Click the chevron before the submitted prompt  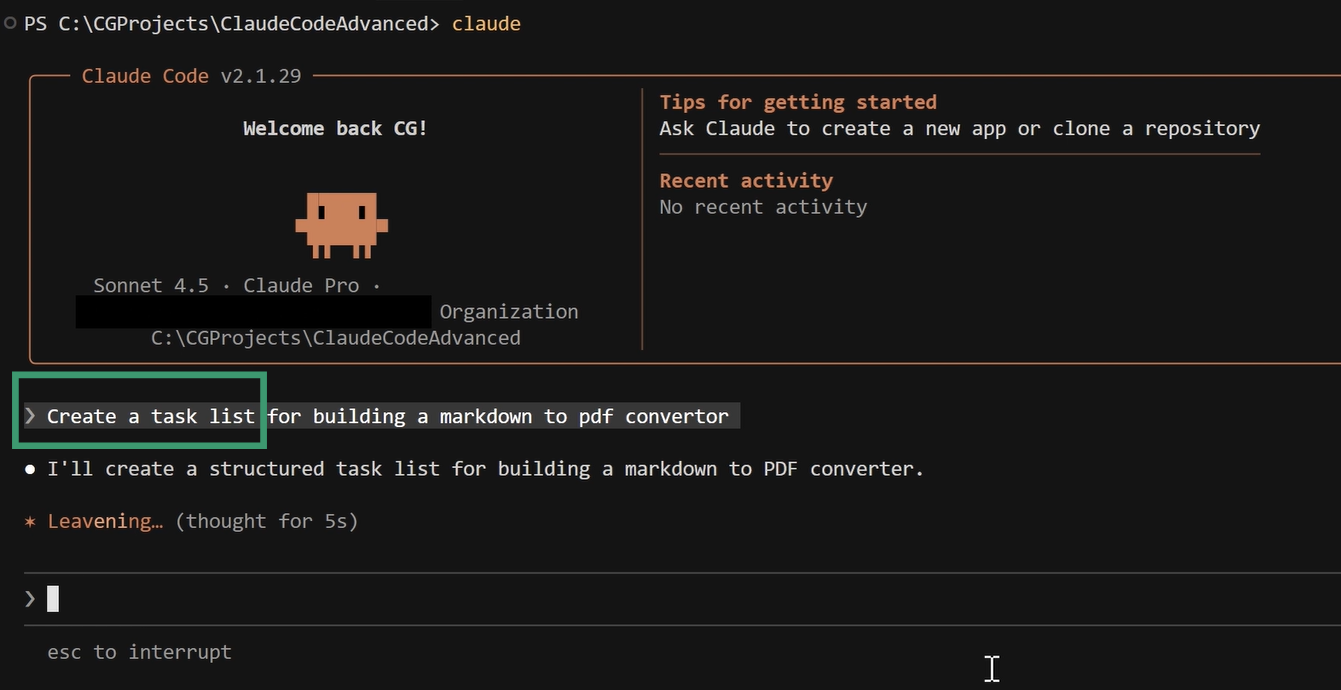30,416
